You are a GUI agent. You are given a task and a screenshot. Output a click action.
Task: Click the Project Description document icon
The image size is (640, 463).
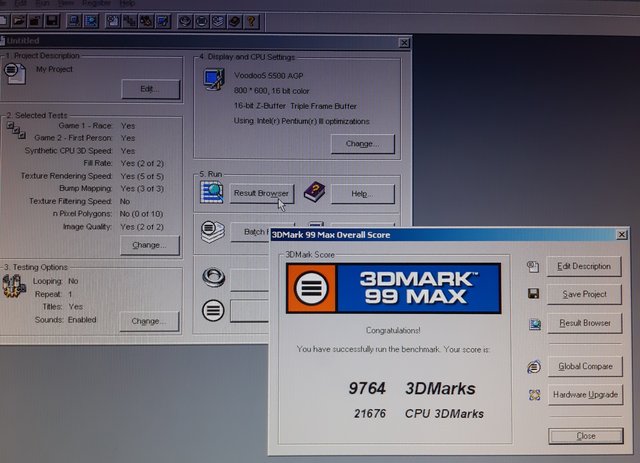[x=15, y=73]
